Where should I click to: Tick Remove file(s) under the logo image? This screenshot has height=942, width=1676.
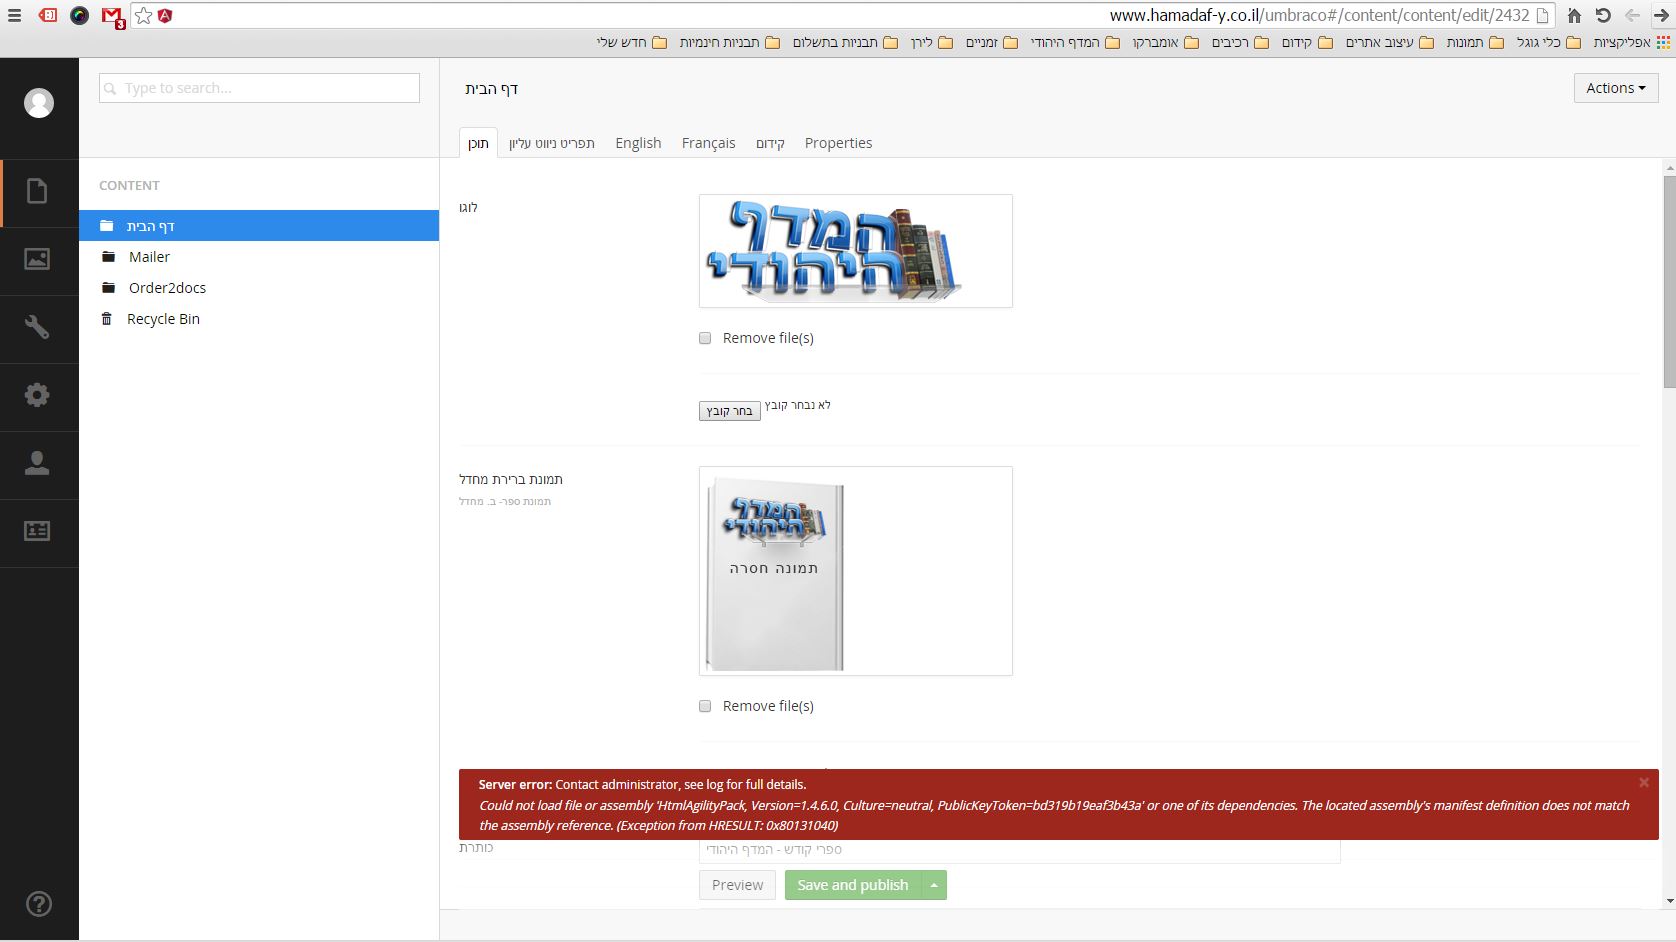pyautogui.click(x=705, y=338)
